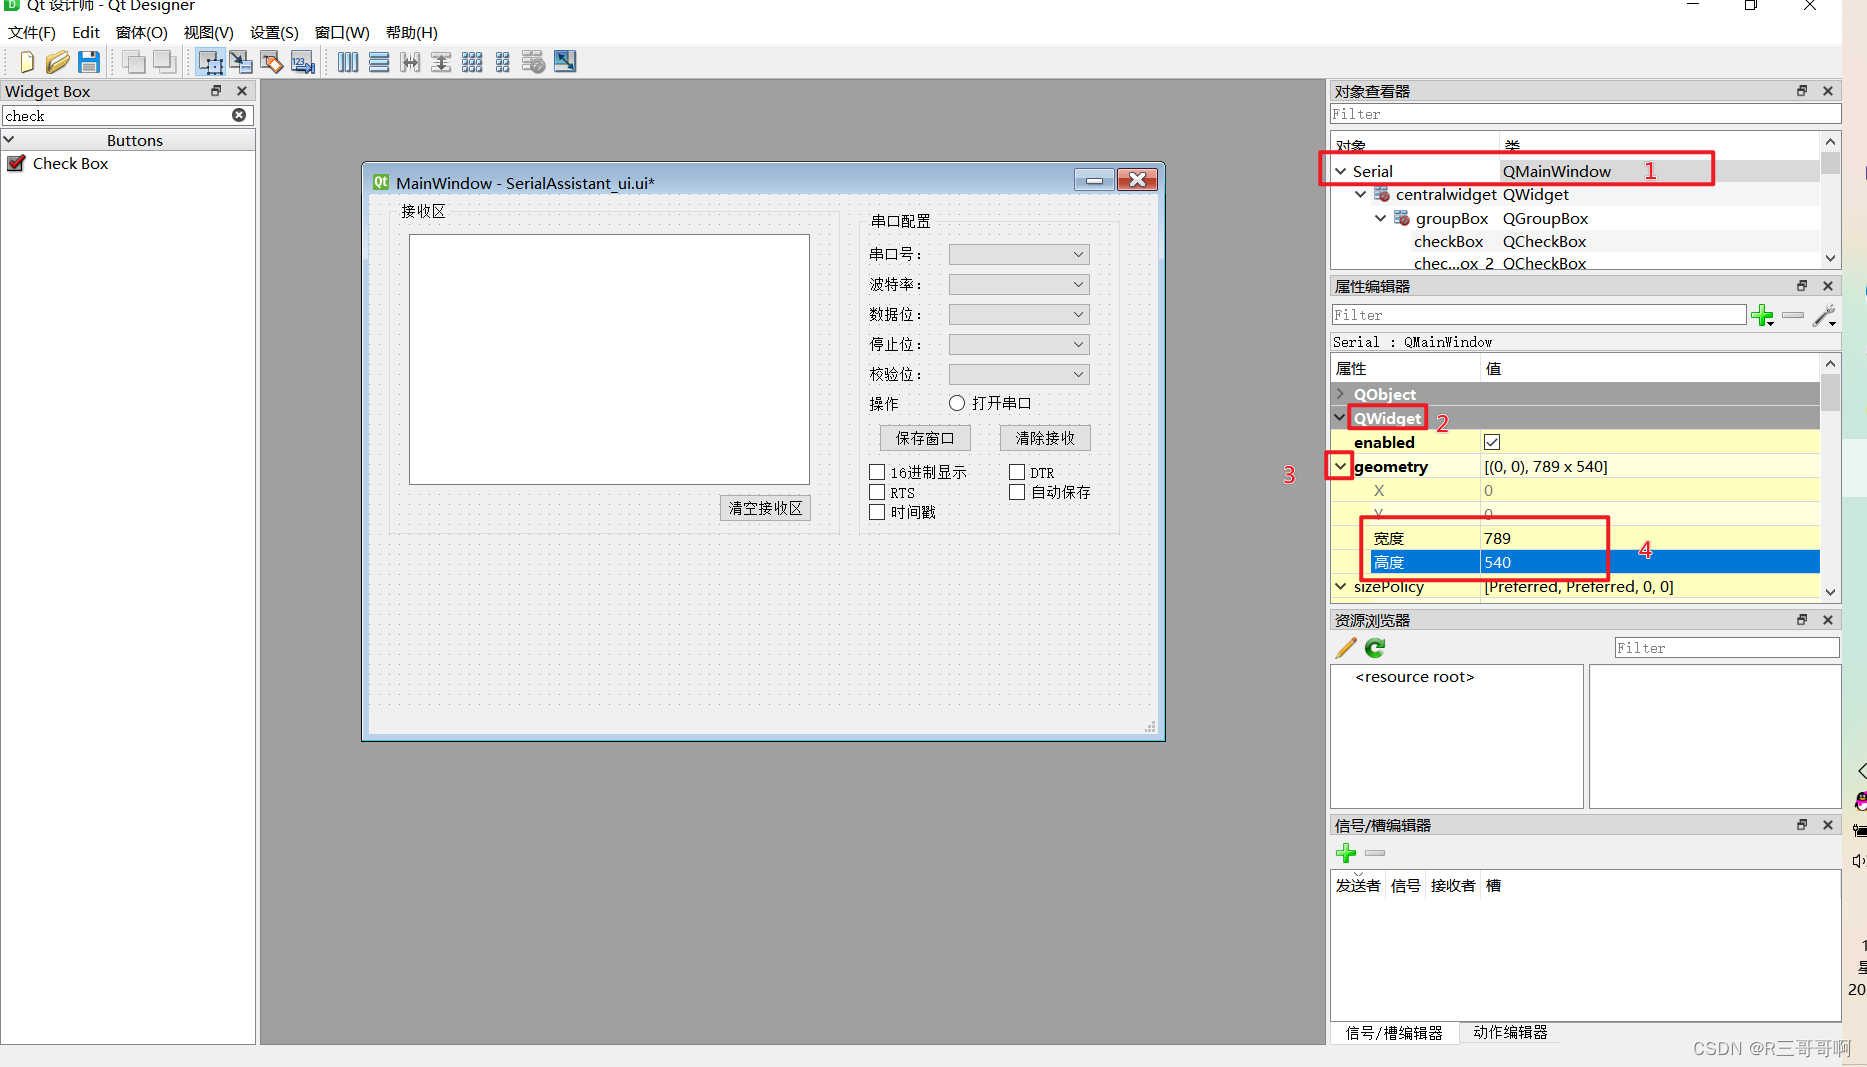Click the 清除接收 button
This screenshot has width=1867, height=1067.
point(1045,438)
